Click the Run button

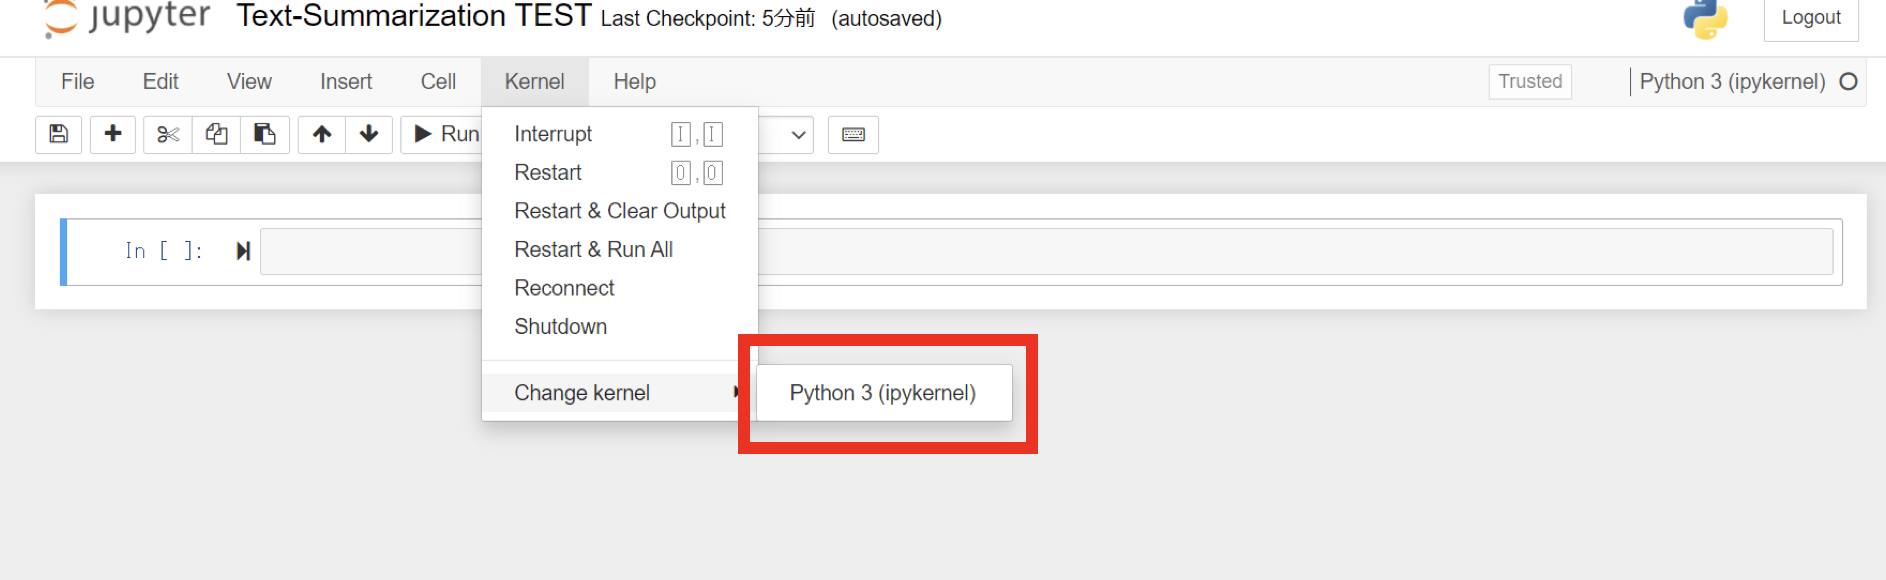[444, 134]
